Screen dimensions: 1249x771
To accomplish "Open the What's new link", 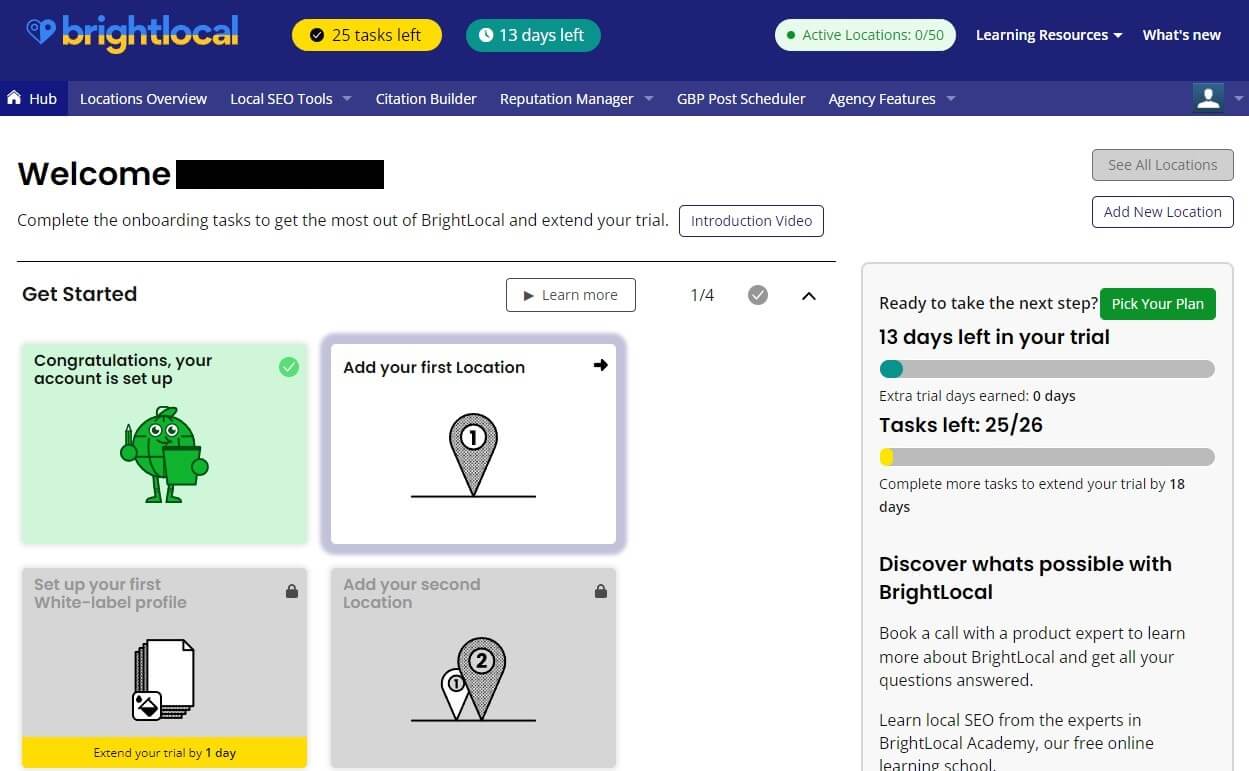I will click(x=1181, y=35).
